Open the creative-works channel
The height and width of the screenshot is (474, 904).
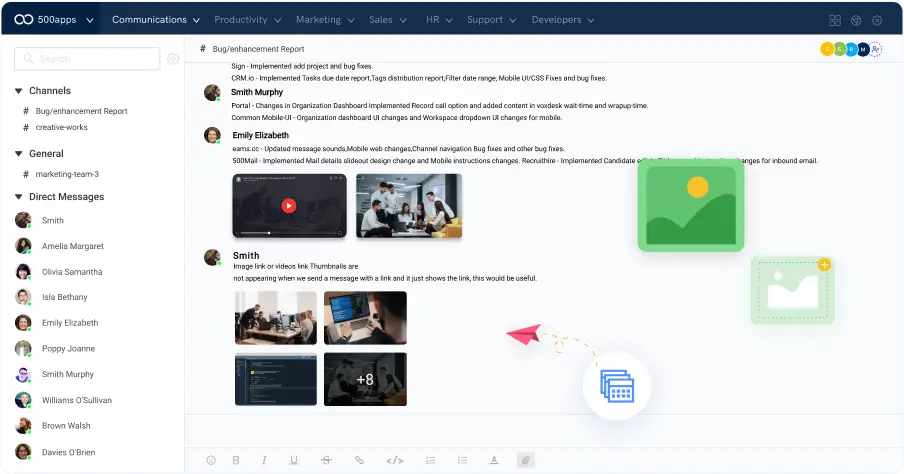[55, 127]
